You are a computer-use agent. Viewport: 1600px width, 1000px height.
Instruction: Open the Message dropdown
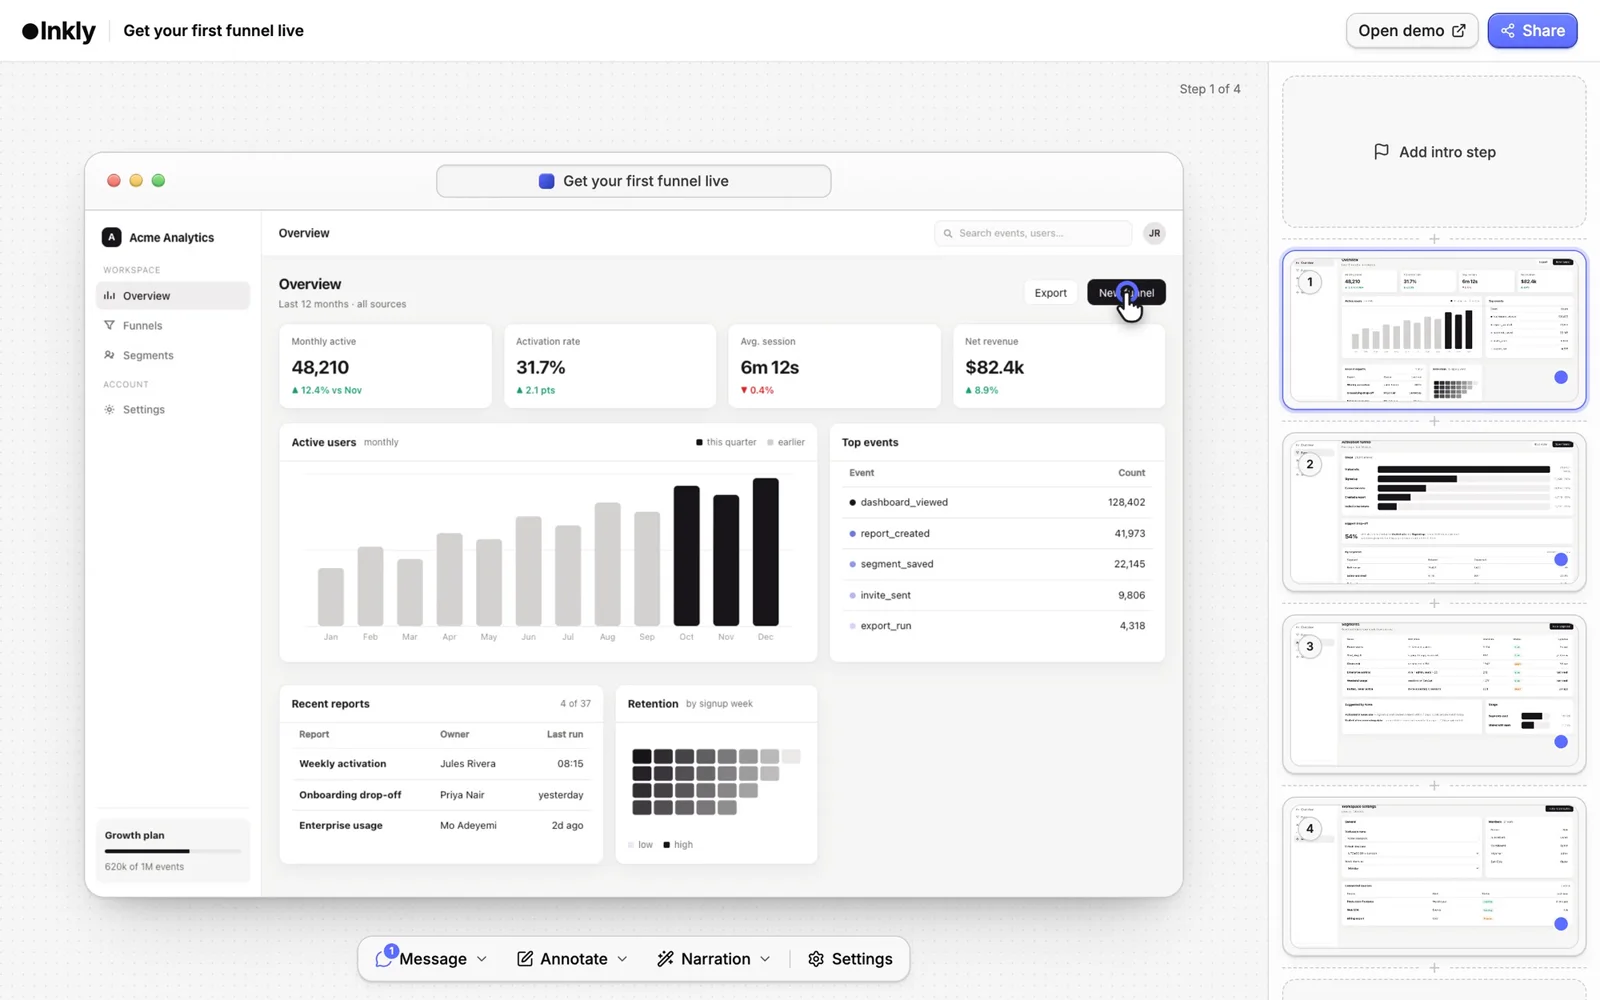click(x=432, y=959)
